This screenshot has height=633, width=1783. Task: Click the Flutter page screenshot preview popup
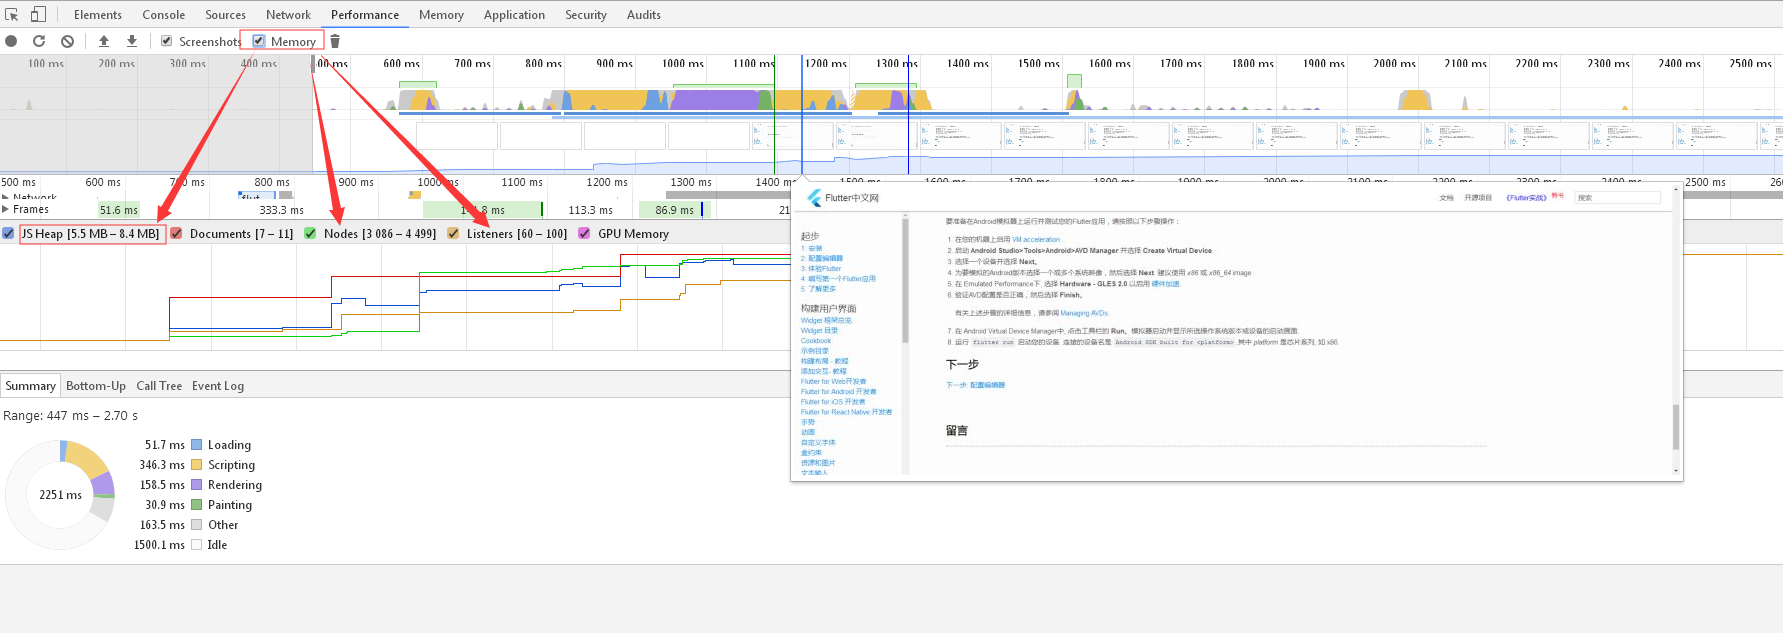point(1236,331)
